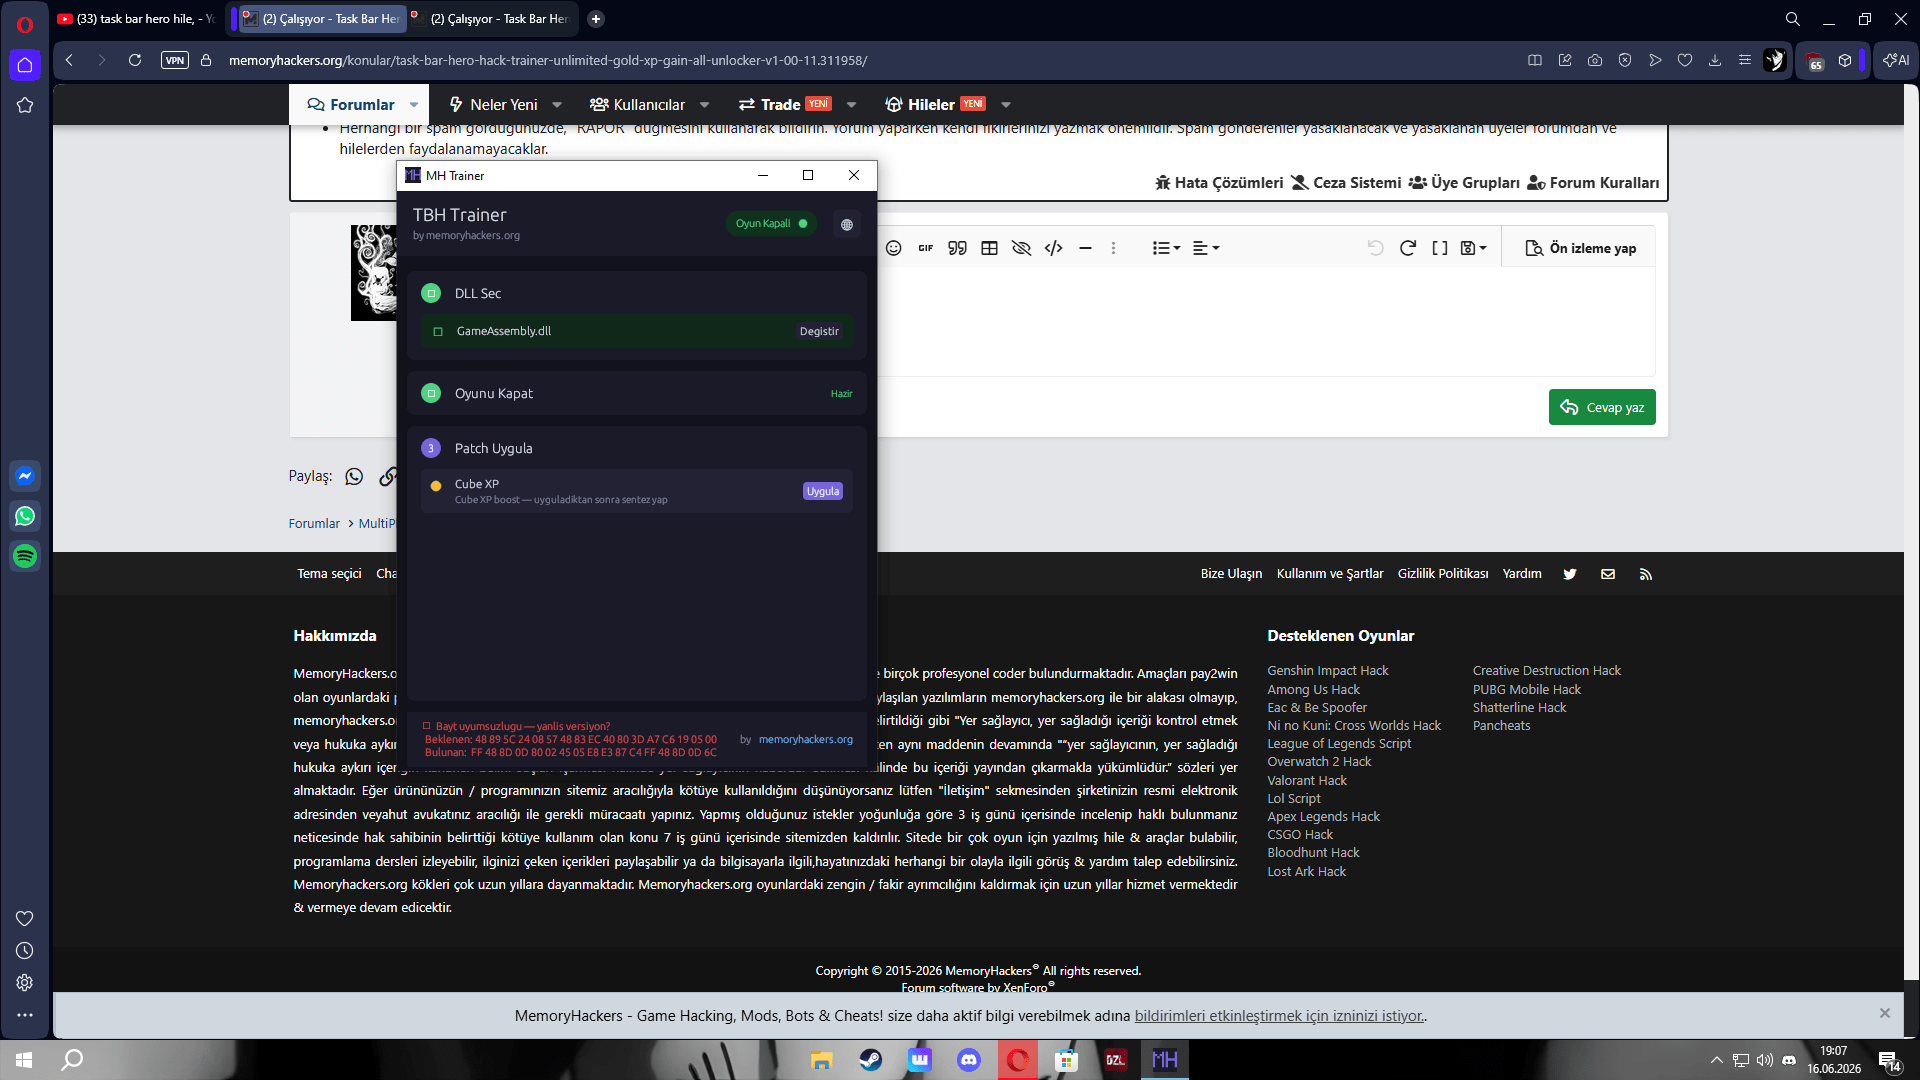Open the Genshin Impact Hack link
The width and height of the screenshot is (1920, 1080).
1328,671
